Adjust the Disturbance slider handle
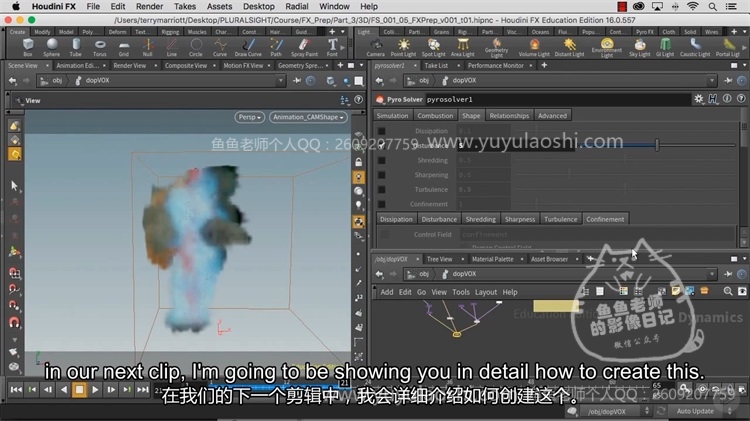The width and height of the screenshot is (750, 421). (657, 145)
